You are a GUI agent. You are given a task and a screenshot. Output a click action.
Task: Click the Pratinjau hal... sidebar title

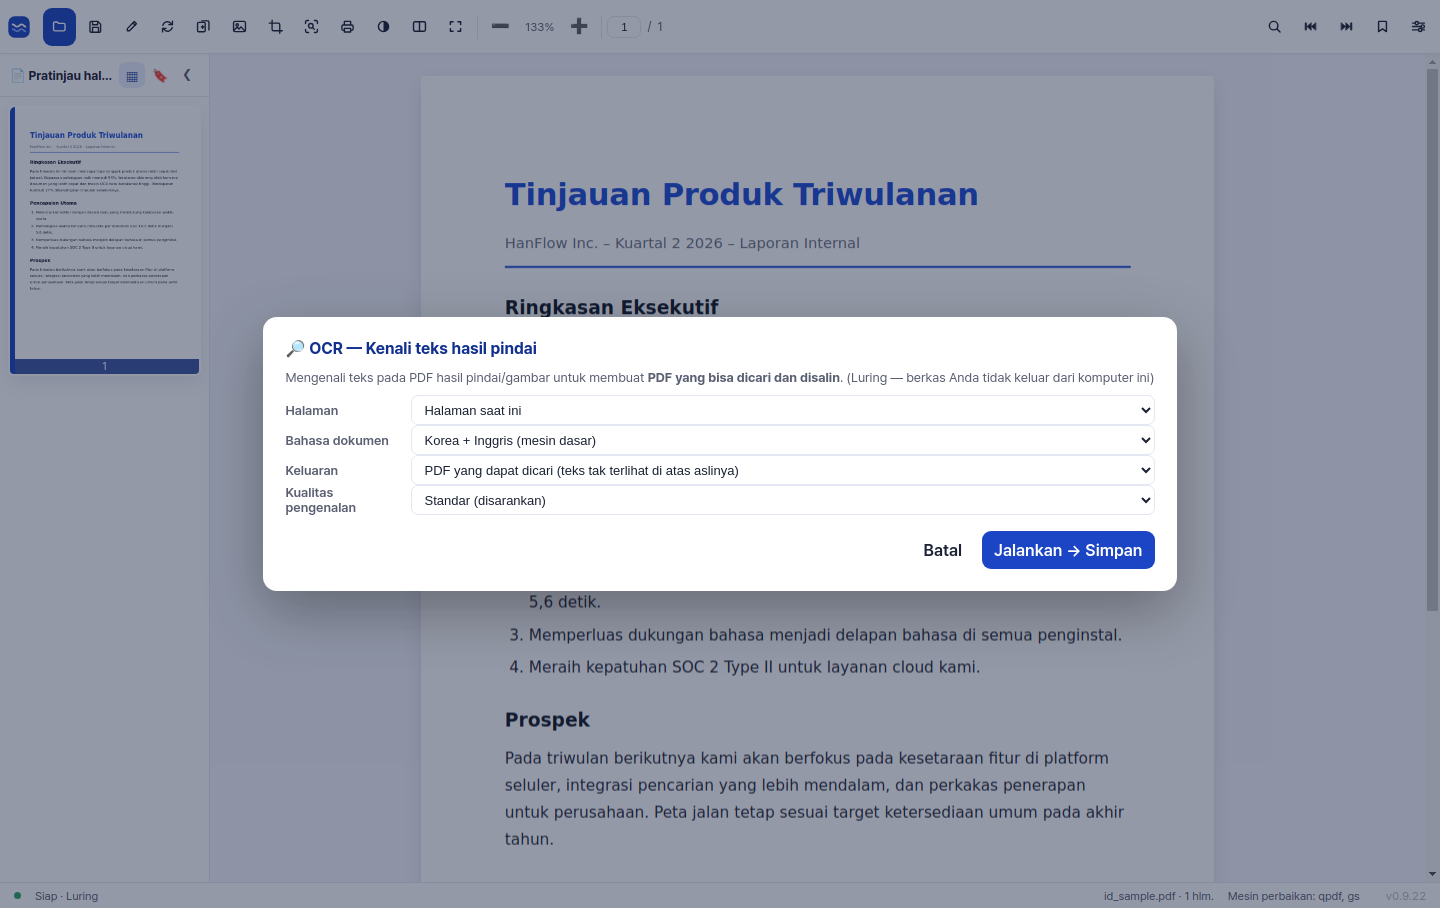(70, 76)
